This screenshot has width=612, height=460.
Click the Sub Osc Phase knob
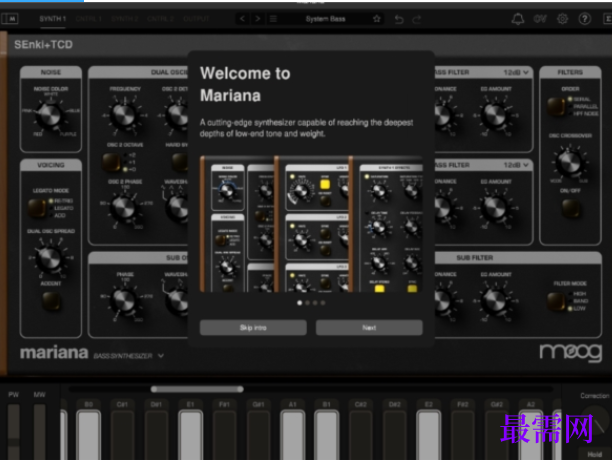pos(124,300)
